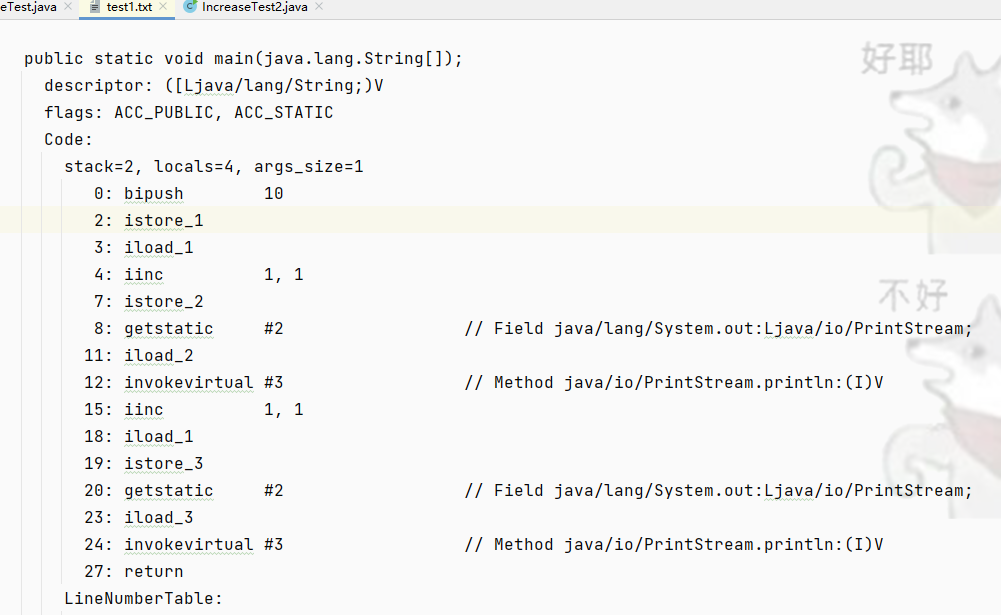This screenshot has height=615, width=1001.
Task: Click the LineNumberTable label
Action: click(x=143, y=598)
